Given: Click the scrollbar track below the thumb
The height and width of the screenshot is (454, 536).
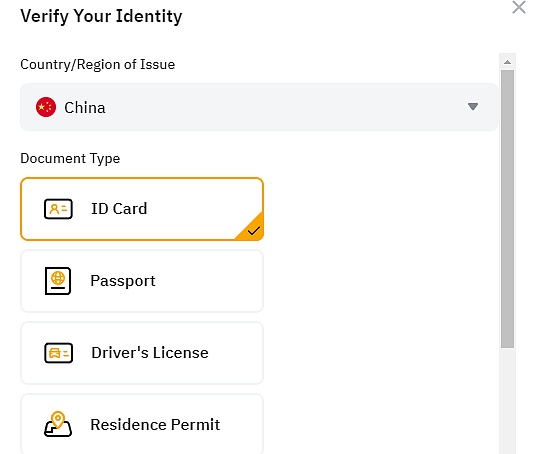Looking at the screenshot, I should pos(507,401).
